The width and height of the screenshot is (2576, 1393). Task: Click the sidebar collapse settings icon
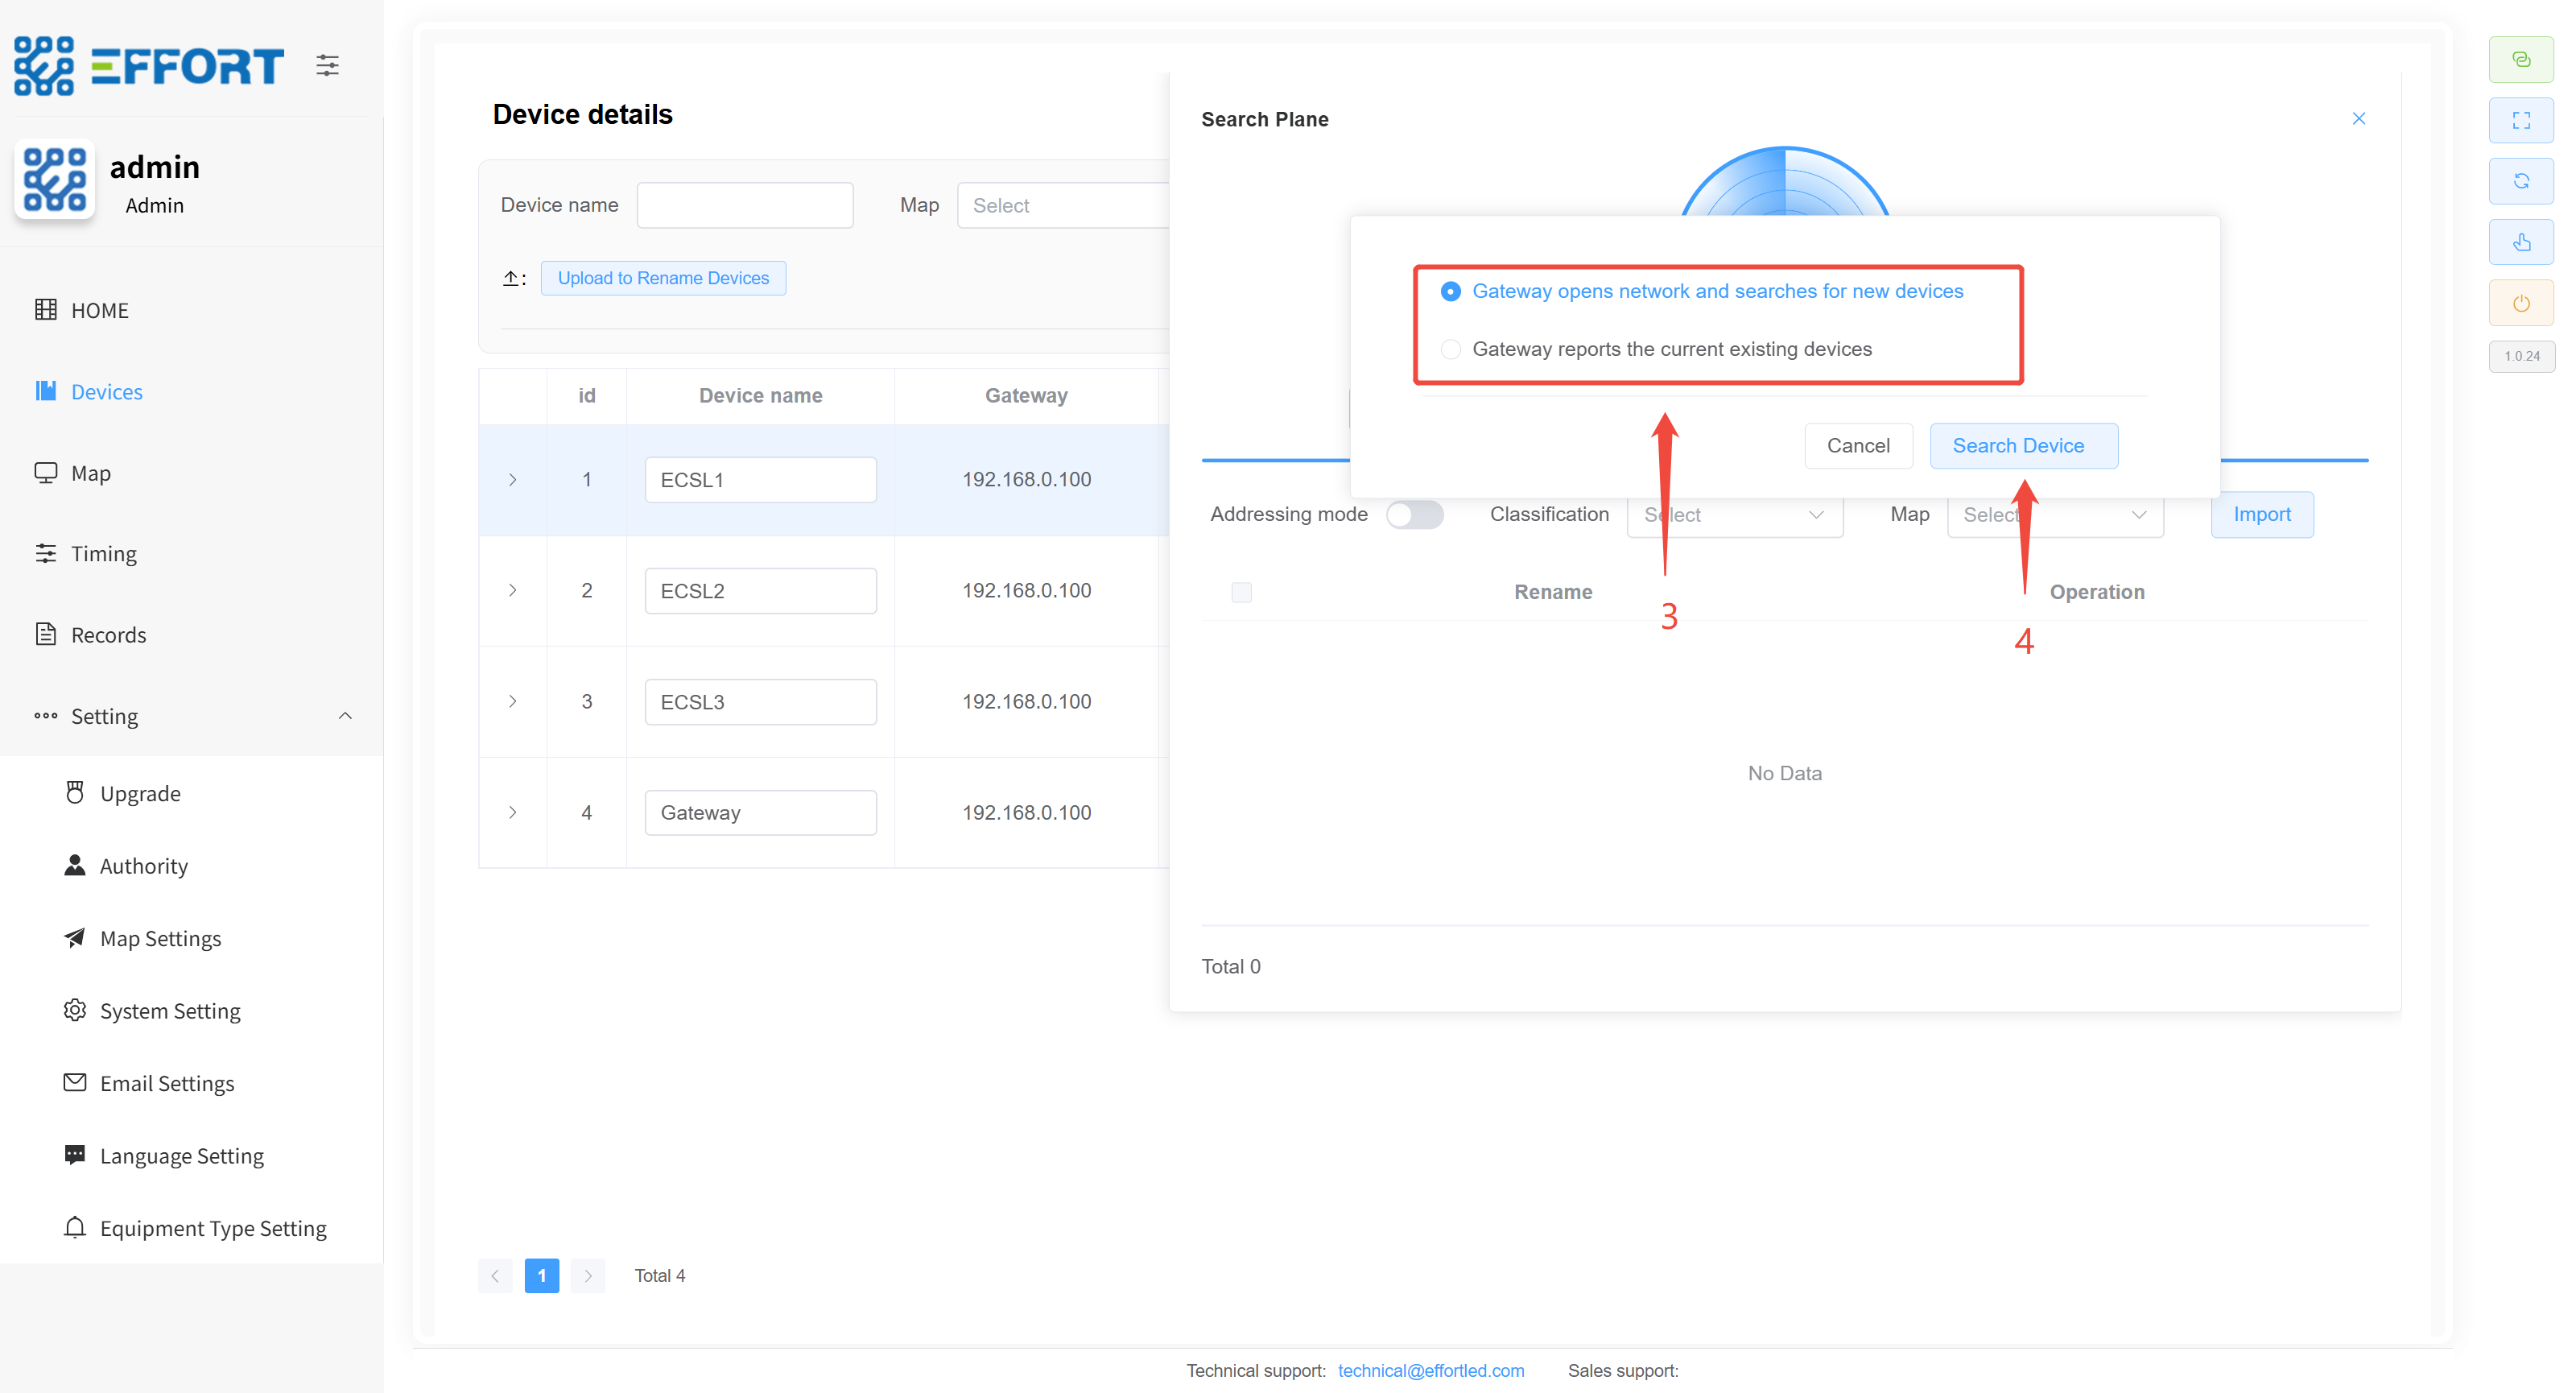coord(327,66)
